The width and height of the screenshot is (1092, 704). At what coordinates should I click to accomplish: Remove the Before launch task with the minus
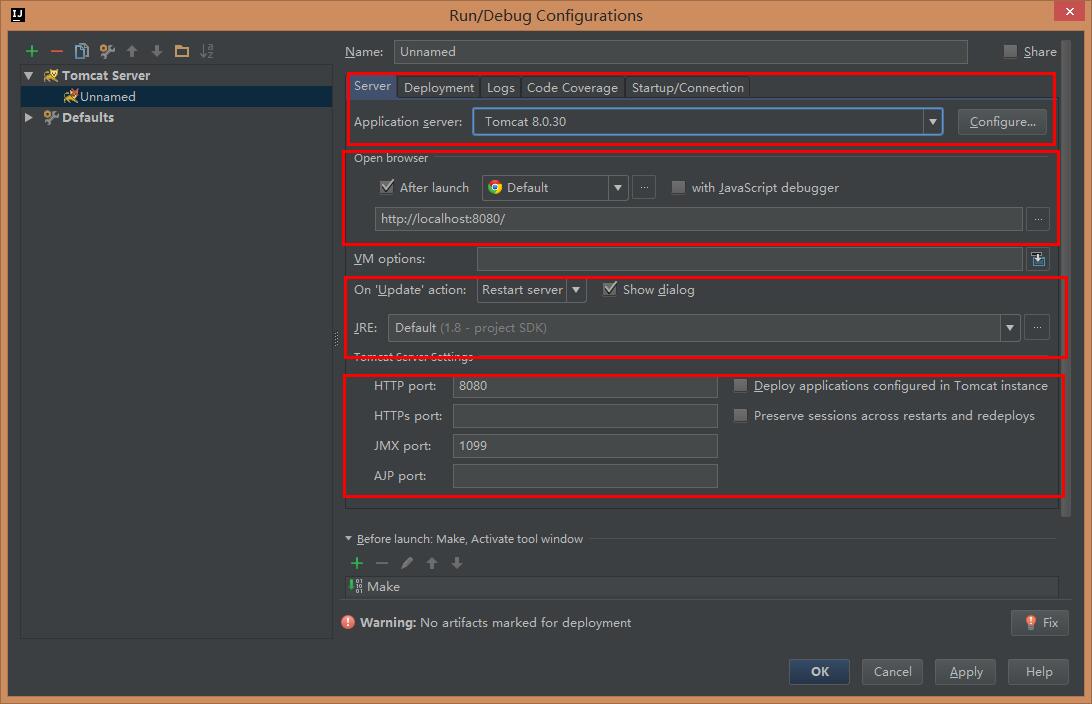point(382,563)
